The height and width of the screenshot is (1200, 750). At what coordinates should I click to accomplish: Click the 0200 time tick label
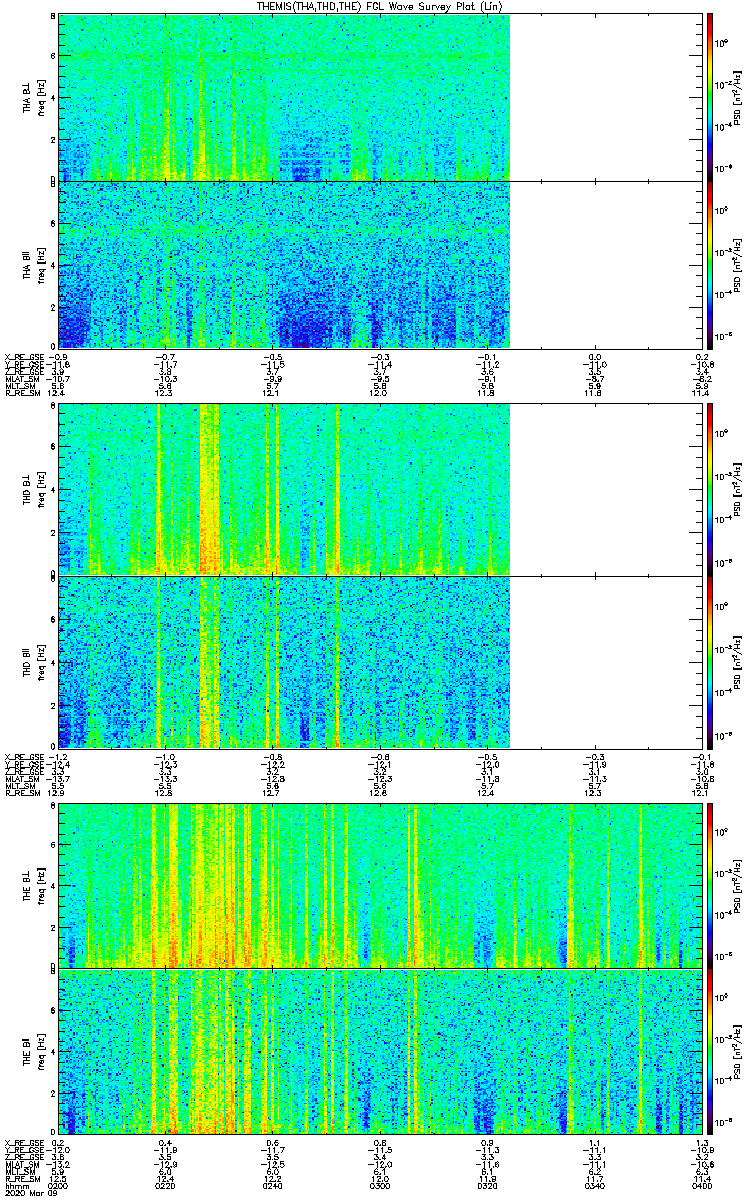[x=59, y=1186]
